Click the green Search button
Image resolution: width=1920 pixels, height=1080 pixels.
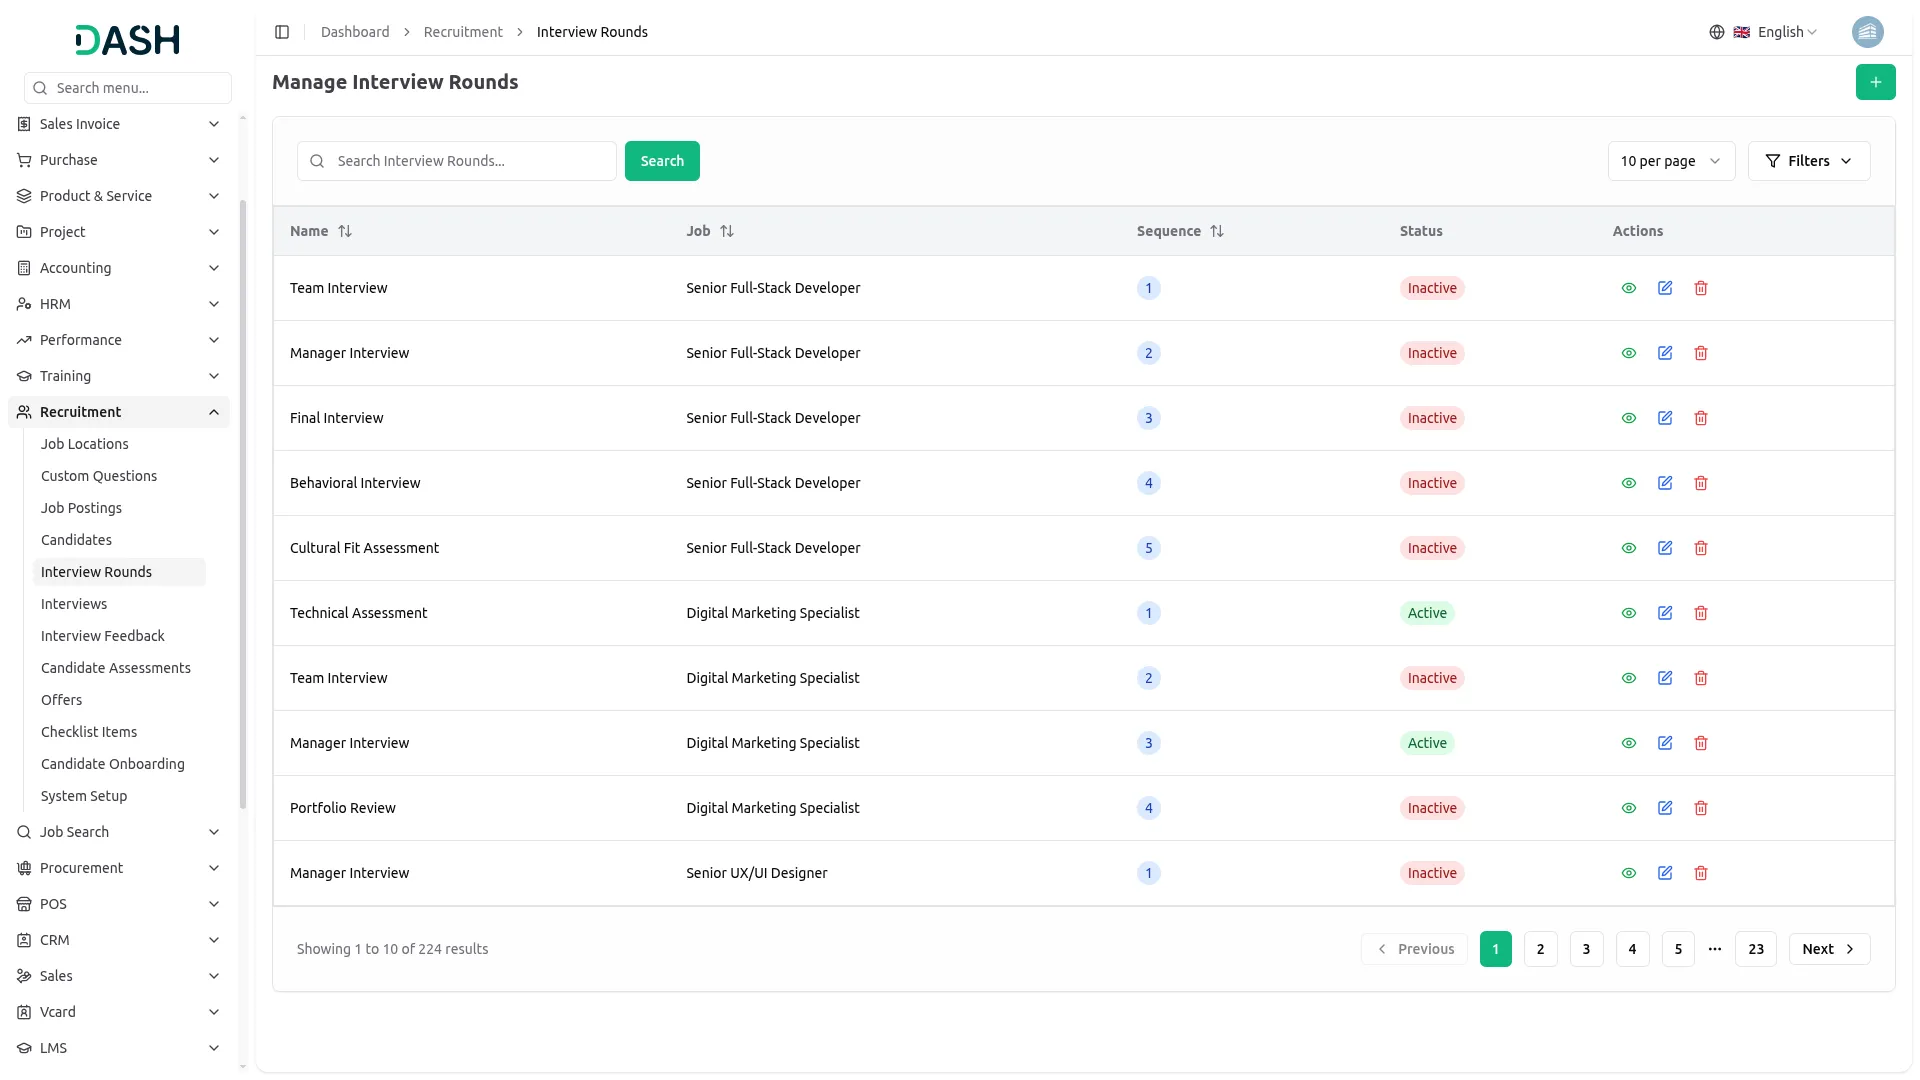point(662,161)
